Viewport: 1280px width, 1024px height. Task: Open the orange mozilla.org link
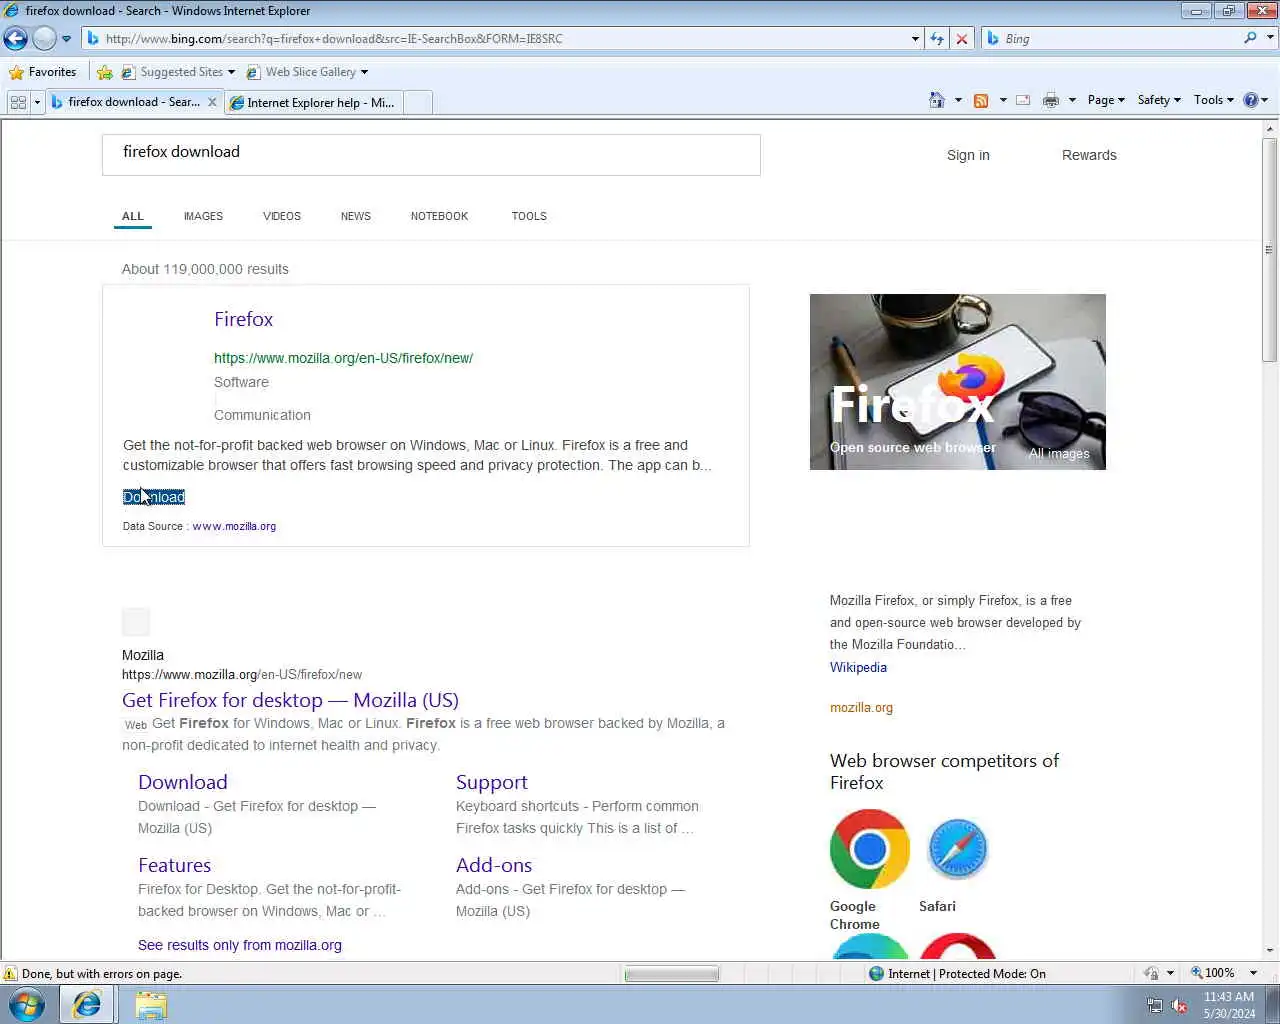tap(861, 707)
